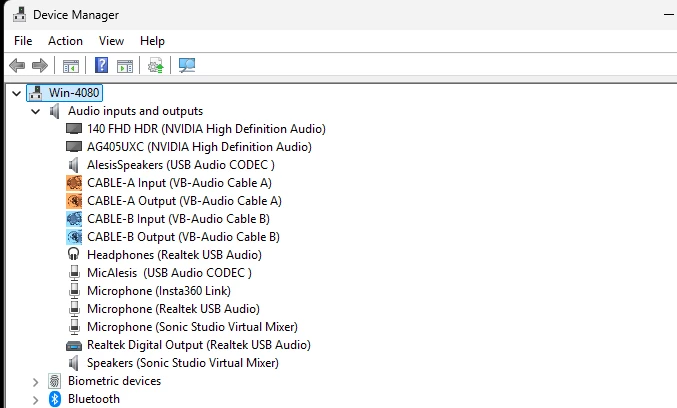Image resolution: width=677 pixels, height=408 pixels.
Task: Click the CABLE-A Input orange icon
Action: pos(74,183)
